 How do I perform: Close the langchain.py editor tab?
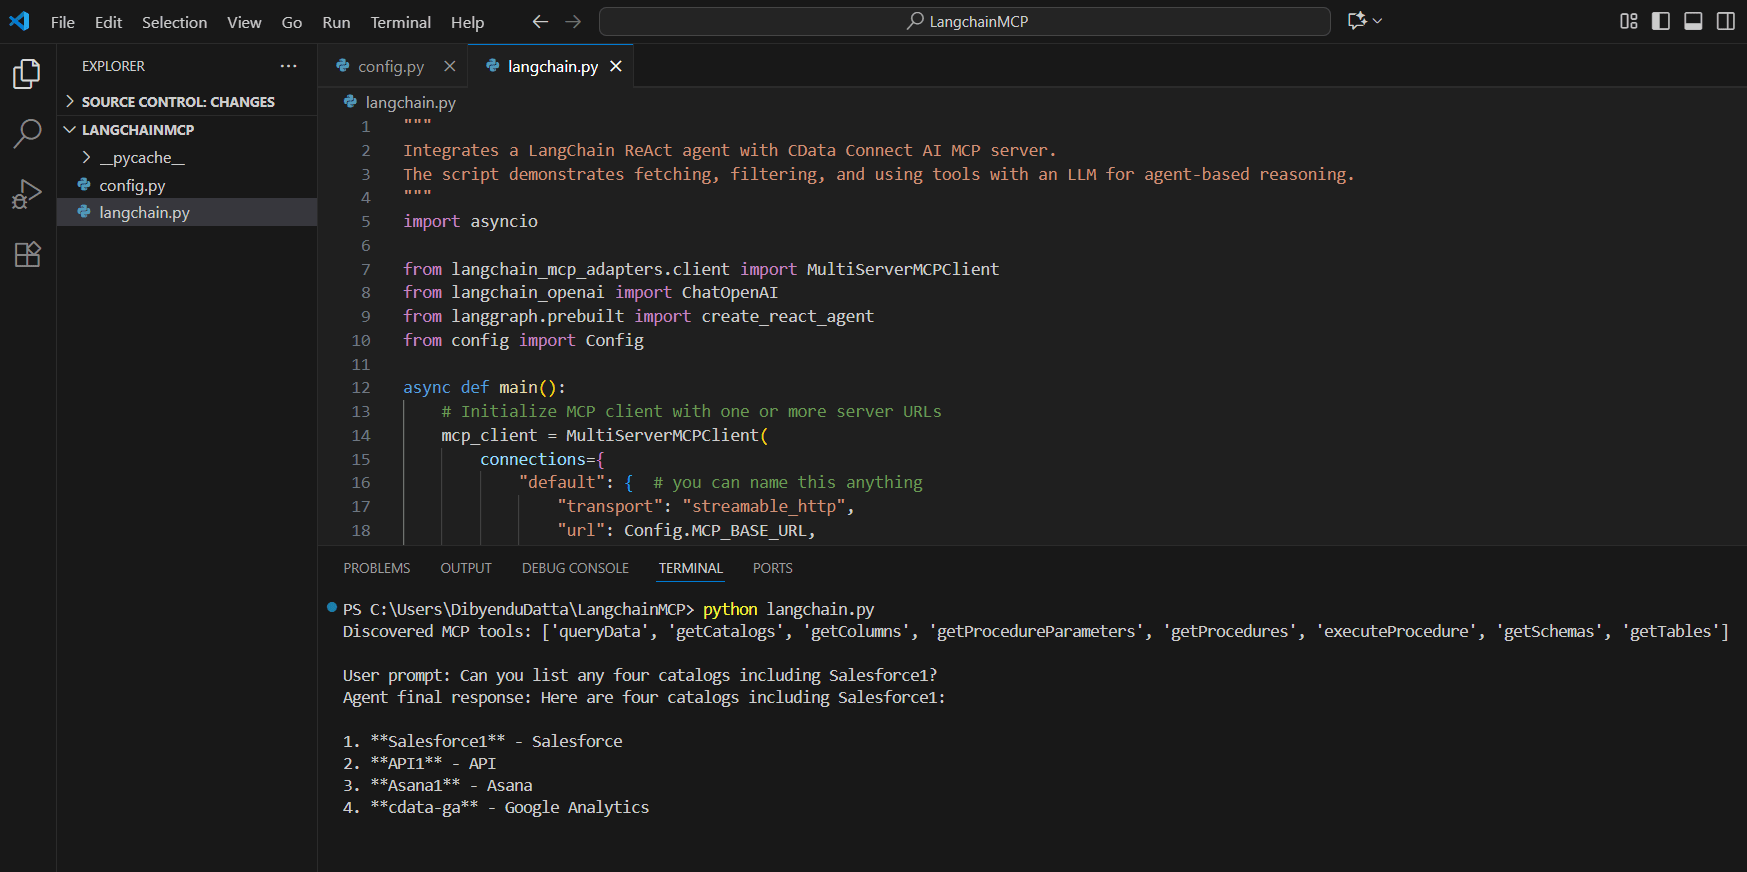[616, 66]
